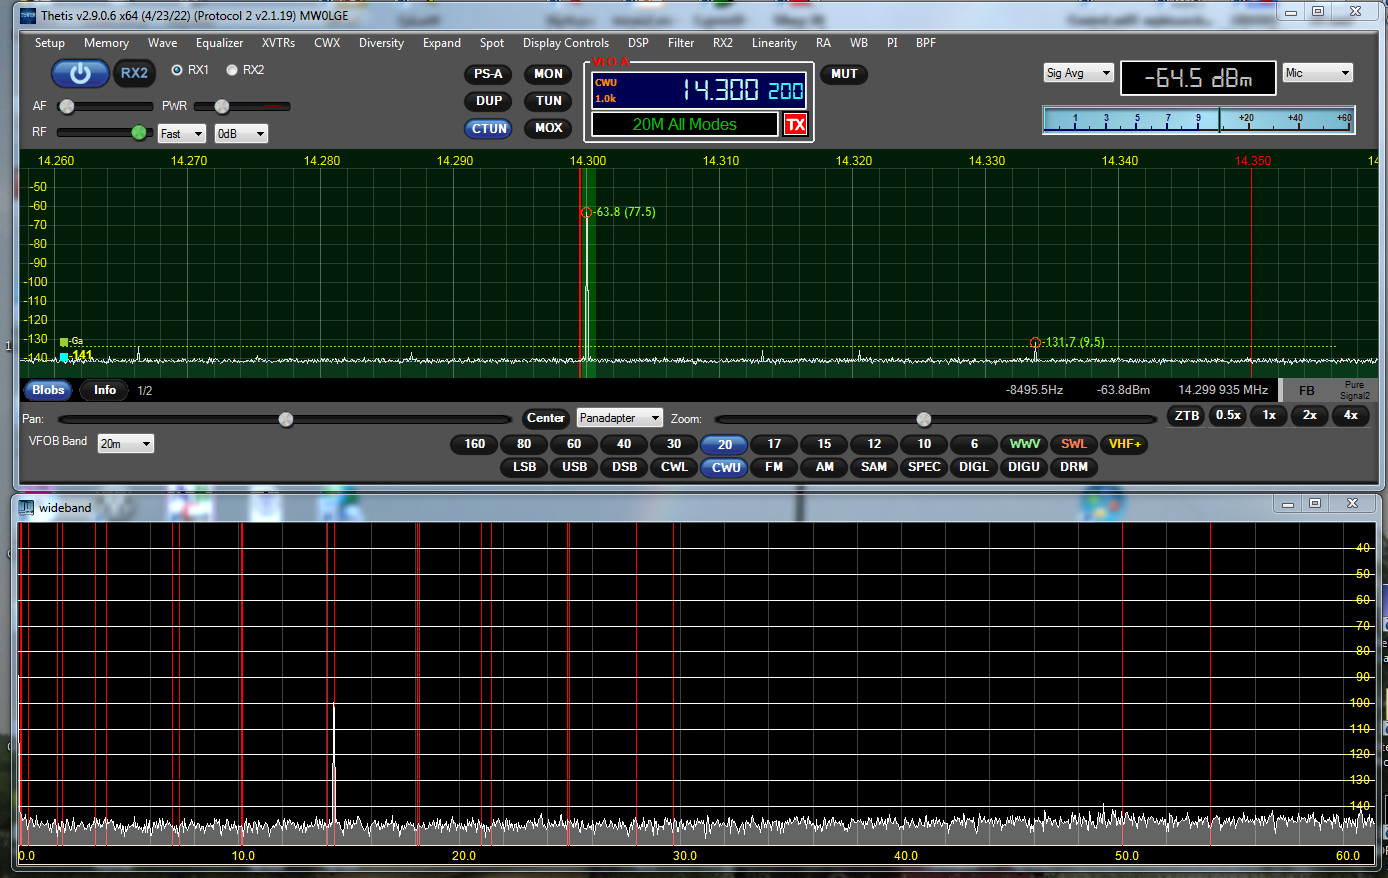Click the ZTB zoom button

click(1187, 416)
